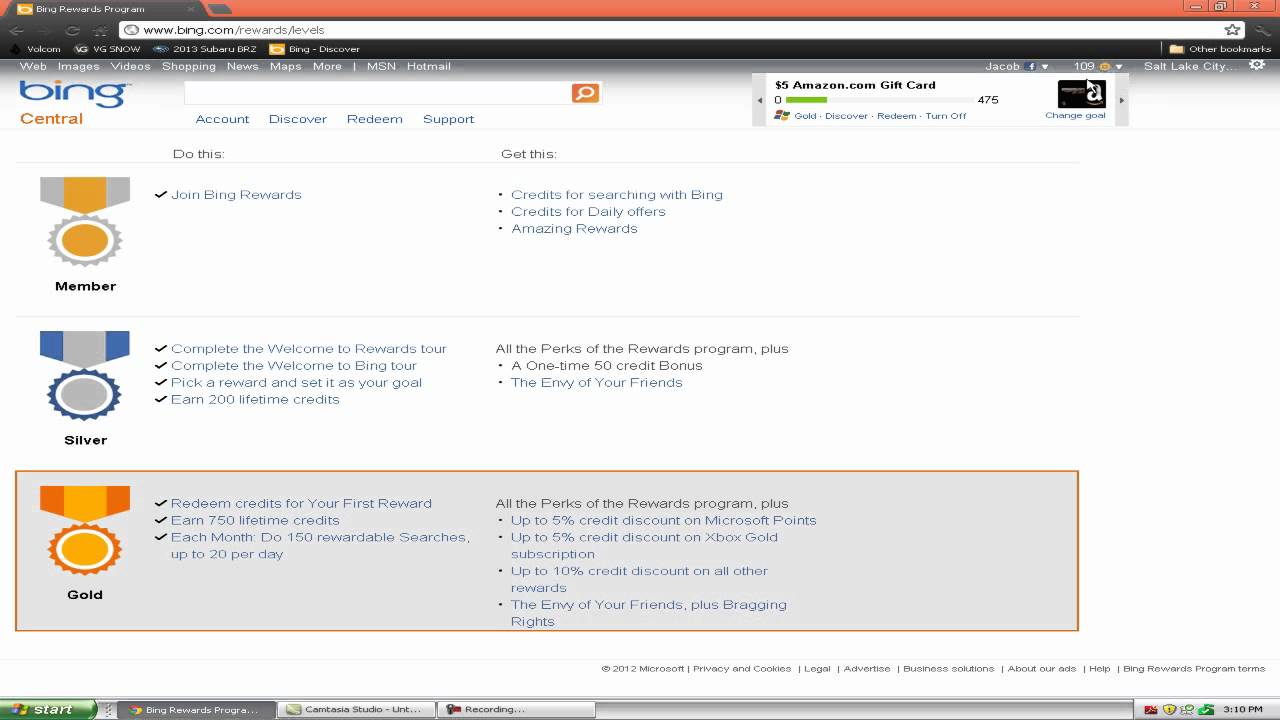Click the orange Bing search button
Screen dimensions: 1280x720
pyautogui.click(x=585, y=93)
